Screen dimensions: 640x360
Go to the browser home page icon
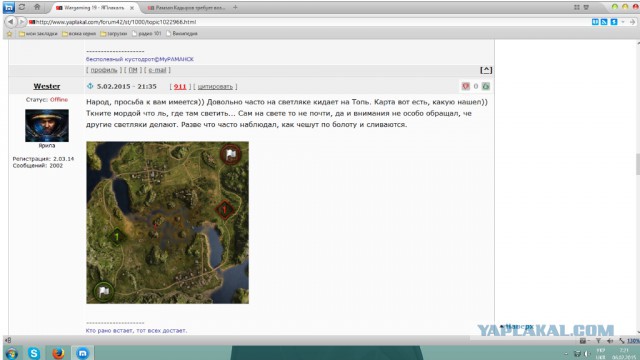coord(37,7)
